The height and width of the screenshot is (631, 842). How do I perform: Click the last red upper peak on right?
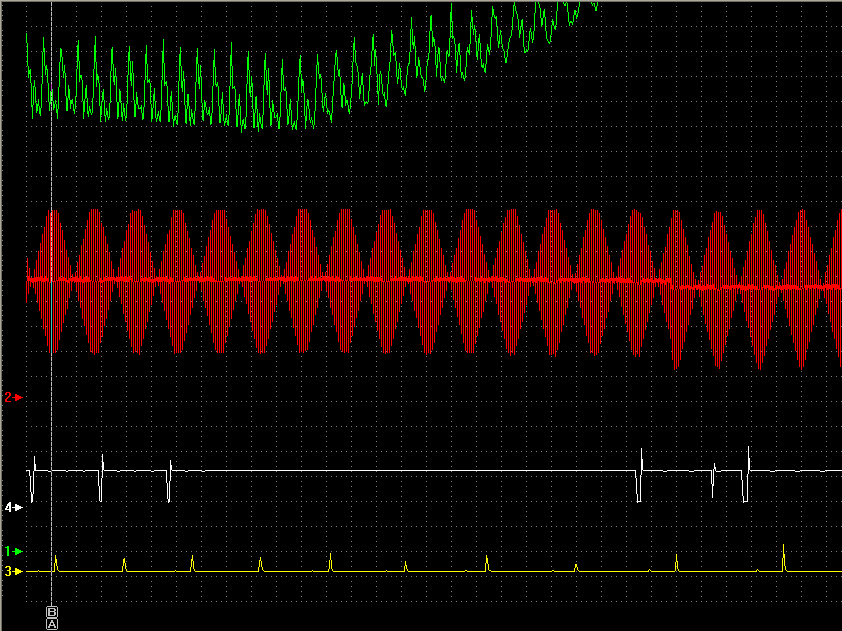(801, 212)
